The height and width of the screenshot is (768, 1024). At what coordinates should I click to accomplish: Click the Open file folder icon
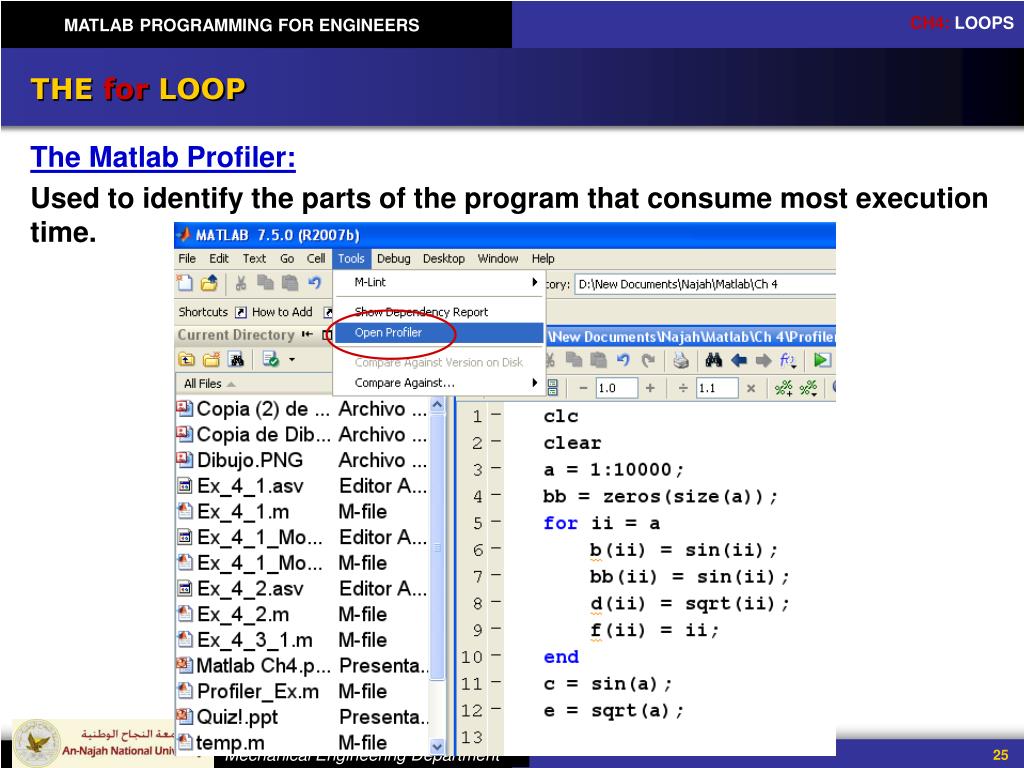click(x=209, y=283)
